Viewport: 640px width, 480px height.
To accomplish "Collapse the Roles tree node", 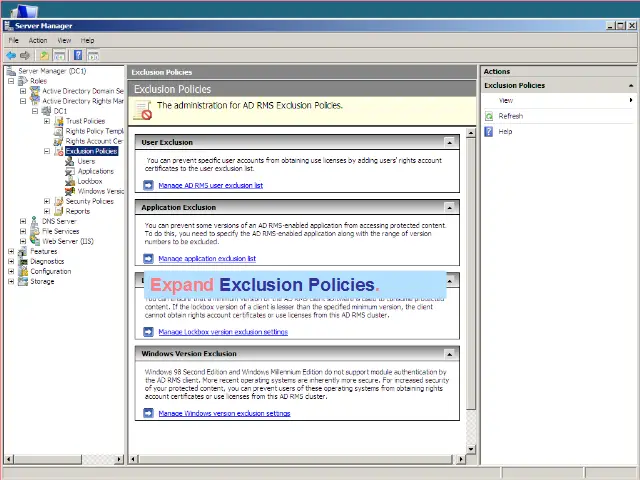I will (11, 81).
